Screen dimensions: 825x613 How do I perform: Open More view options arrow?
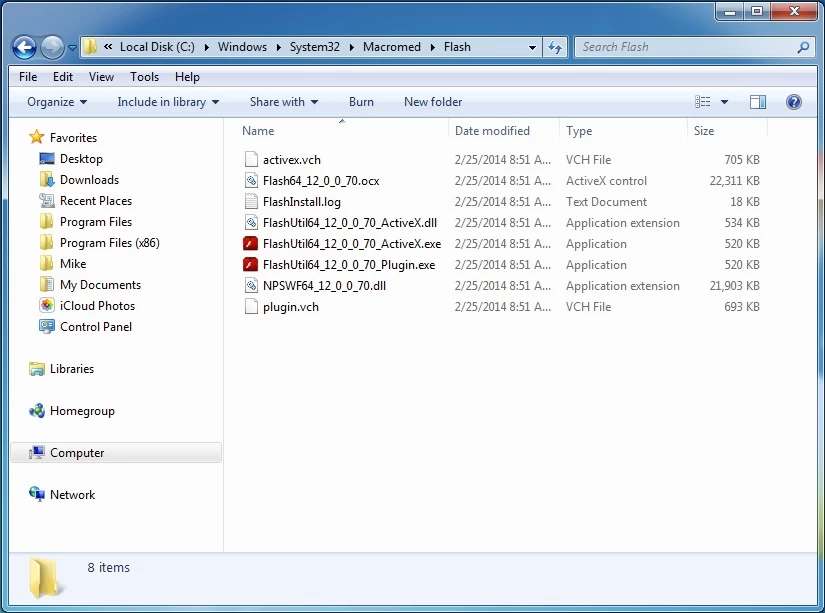click(x=724, y=102)
